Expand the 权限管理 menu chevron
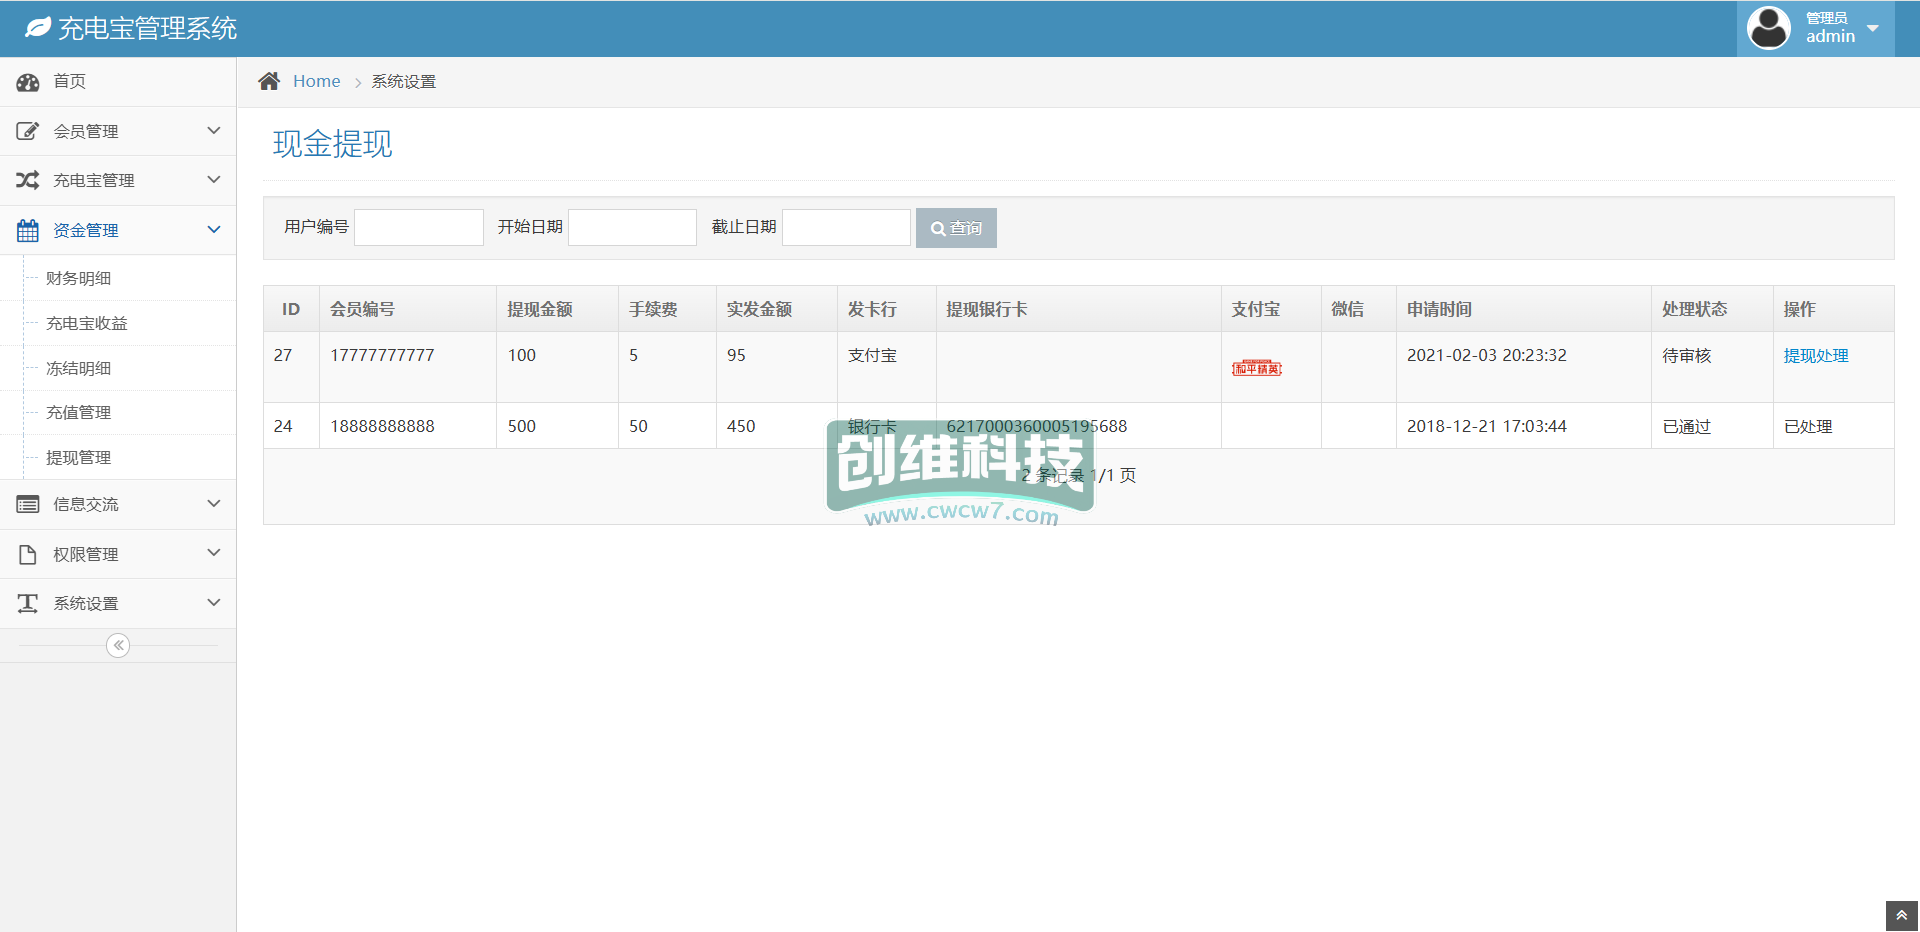Screen dimensions: 1920x932 click(x=213, y=553)
